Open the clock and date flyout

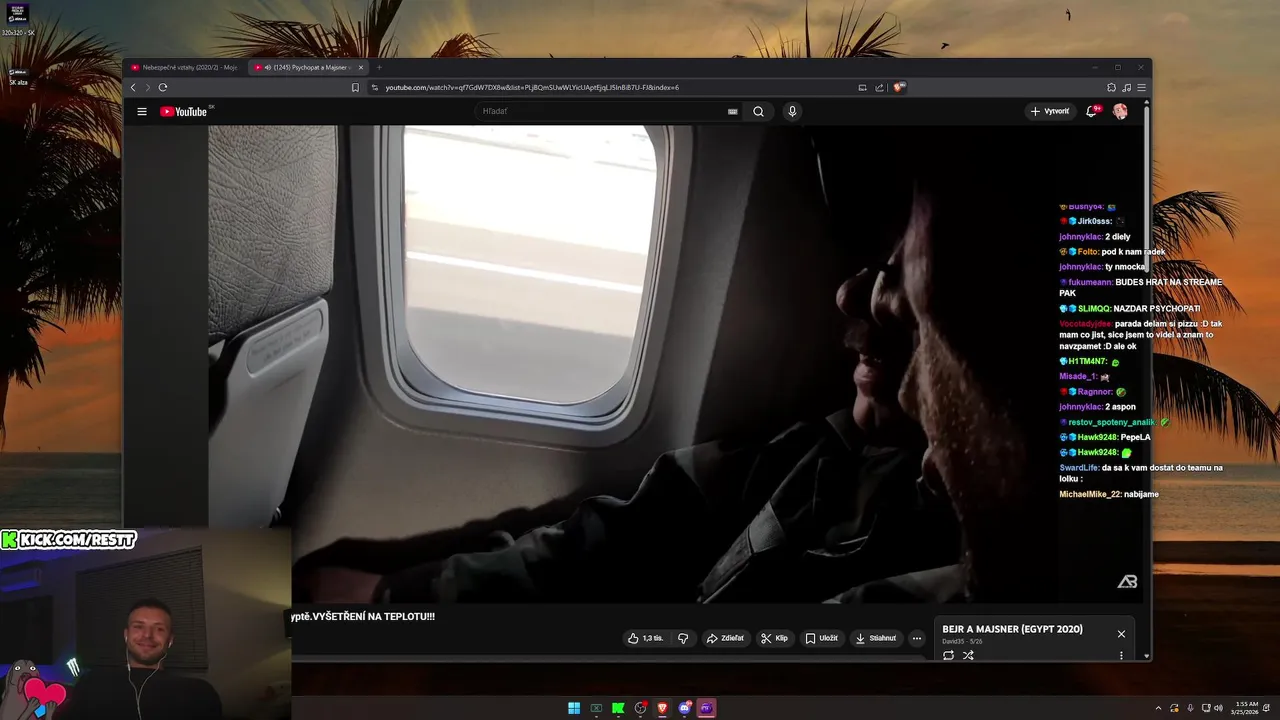point(1246,708)
